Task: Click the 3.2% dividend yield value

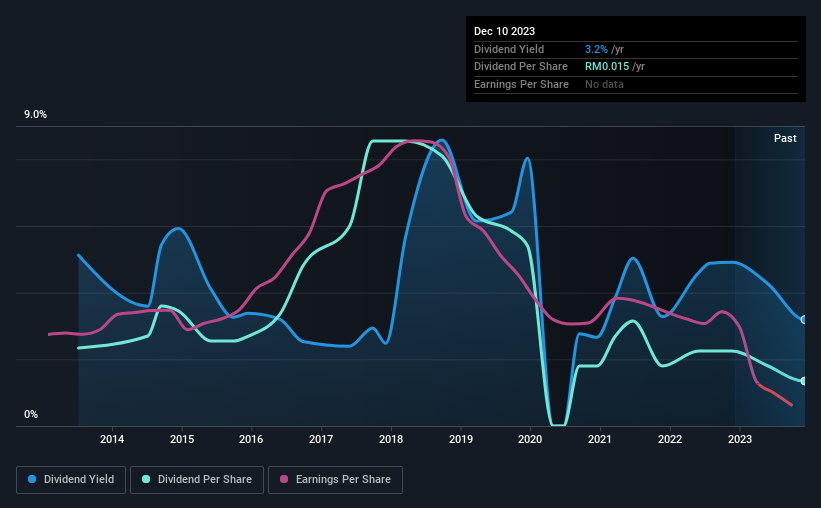Action: tap(596, 49)
